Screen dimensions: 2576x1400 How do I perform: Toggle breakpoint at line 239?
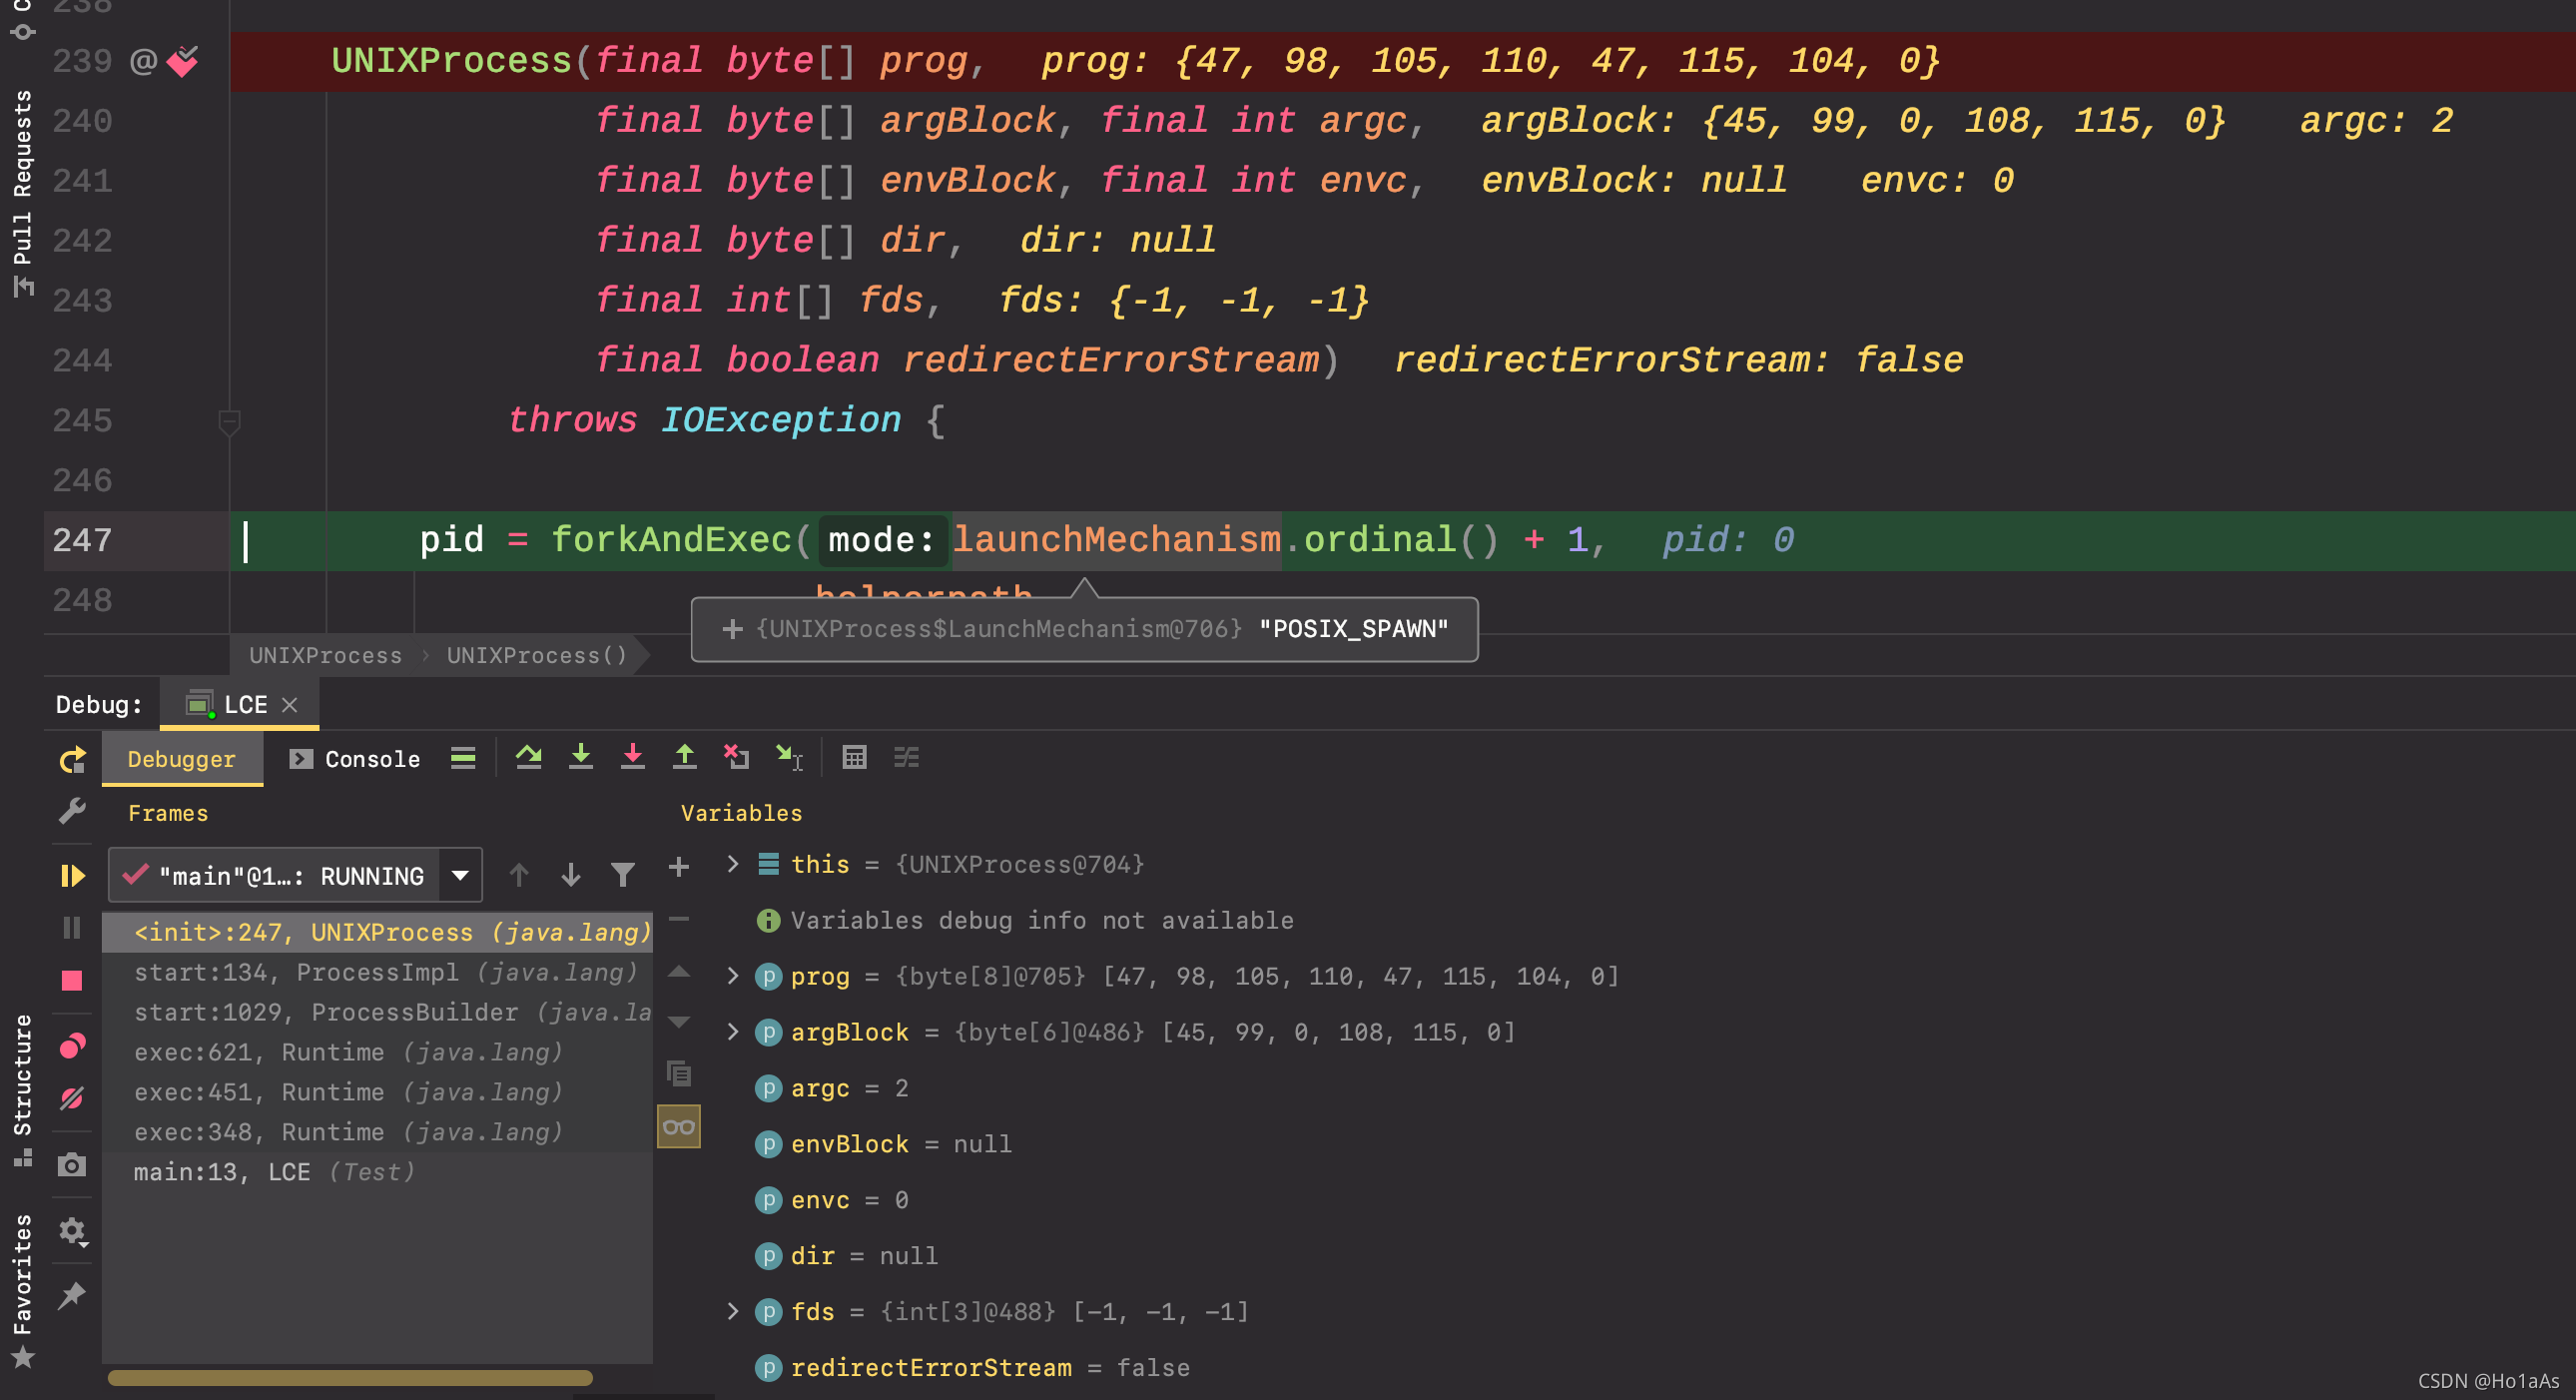183,62
